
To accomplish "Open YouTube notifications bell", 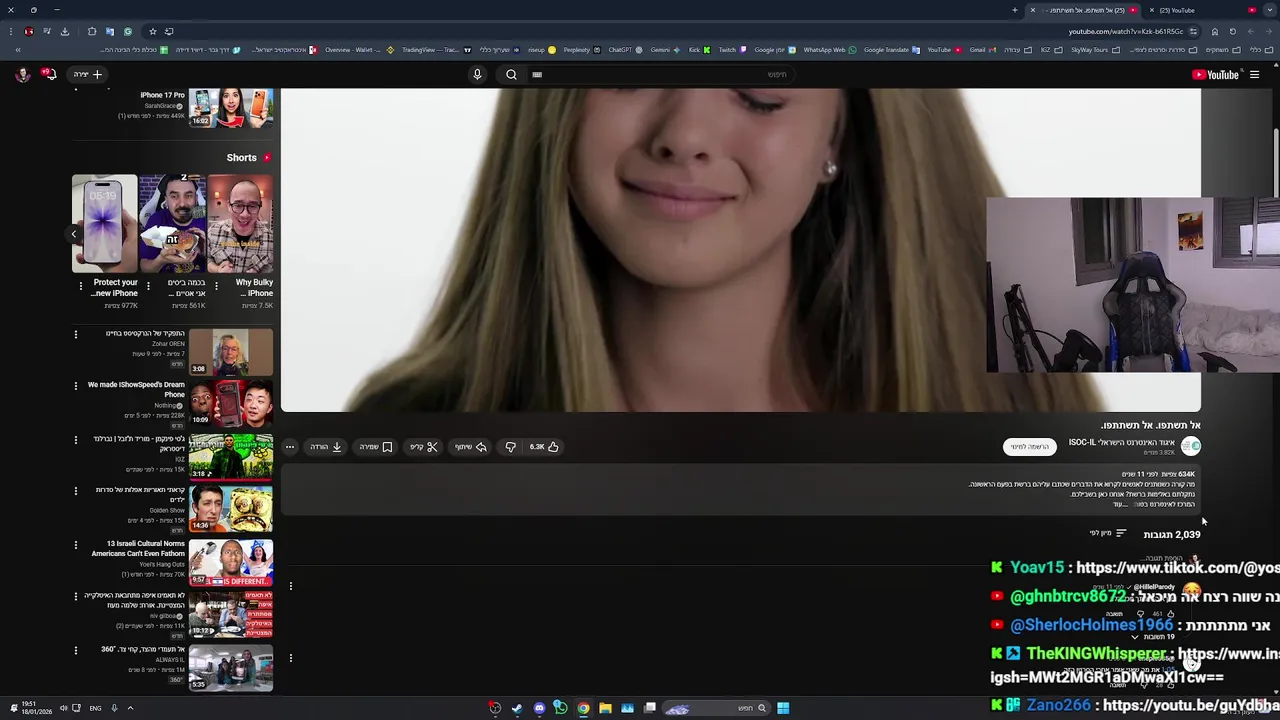I will [x=48, y=74].
